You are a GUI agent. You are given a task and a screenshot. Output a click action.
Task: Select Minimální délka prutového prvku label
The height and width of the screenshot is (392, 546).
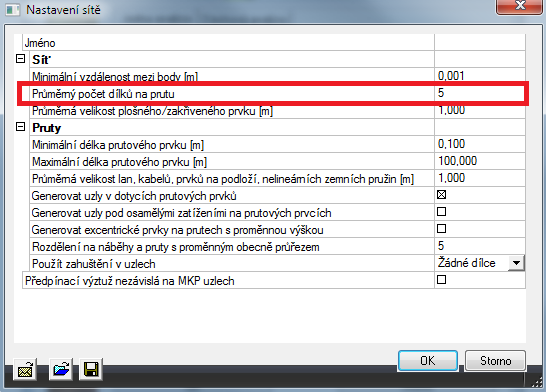pos(118,145)
